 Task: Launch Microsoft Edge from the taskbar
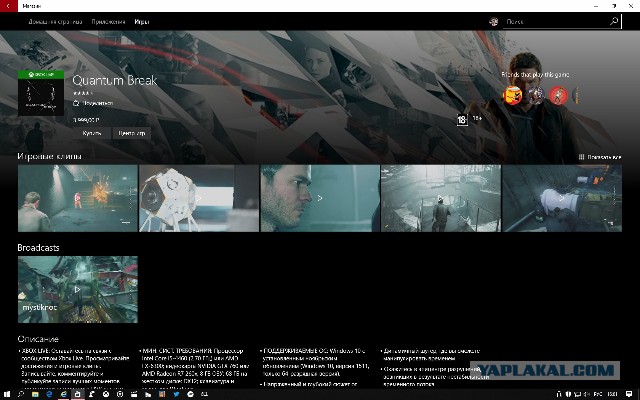click(49, 394)
